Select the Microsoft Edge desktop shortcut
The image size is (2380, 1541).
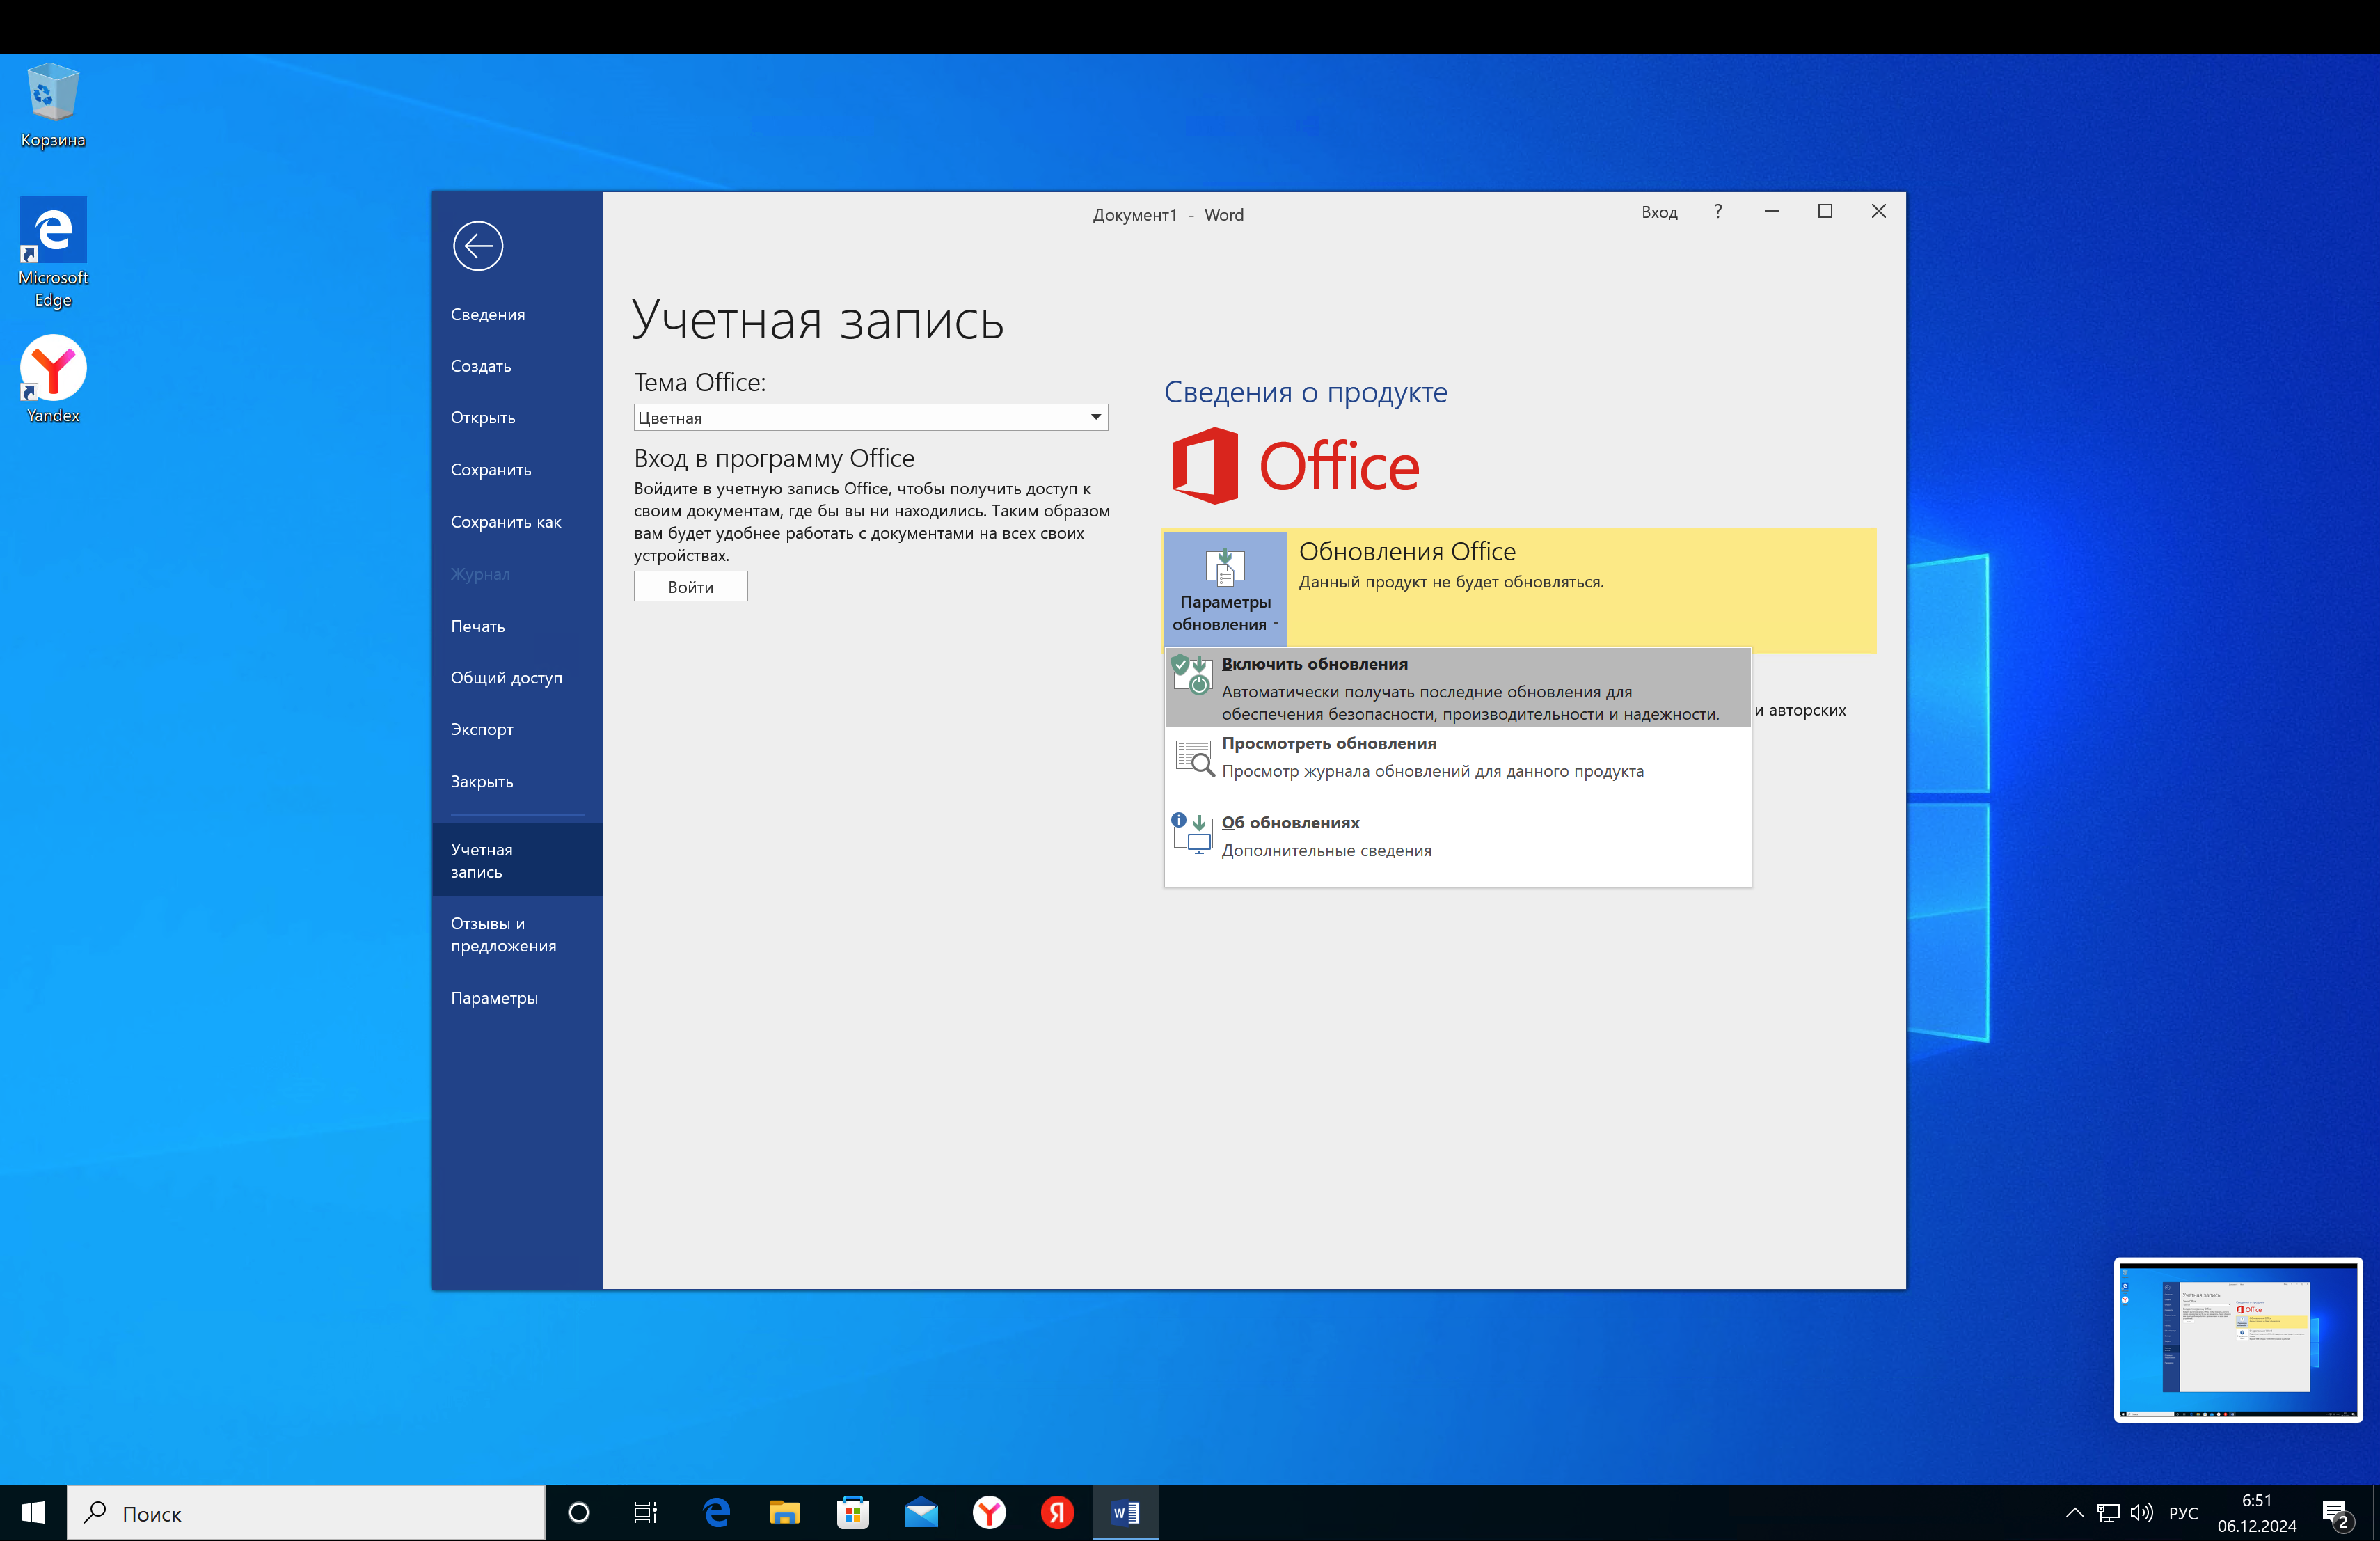tap(53, 253)
